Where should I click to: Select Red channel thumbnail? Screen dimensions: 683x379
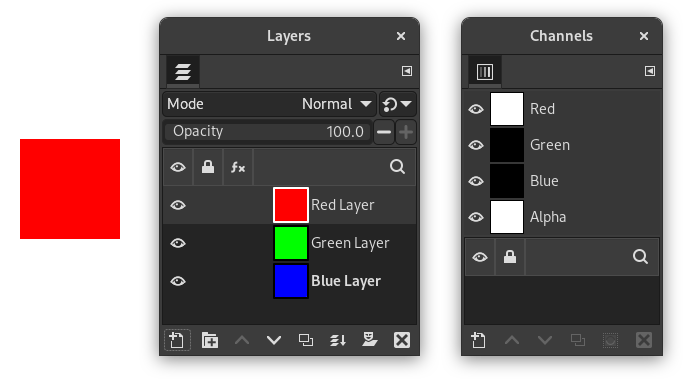click(507, 109)
